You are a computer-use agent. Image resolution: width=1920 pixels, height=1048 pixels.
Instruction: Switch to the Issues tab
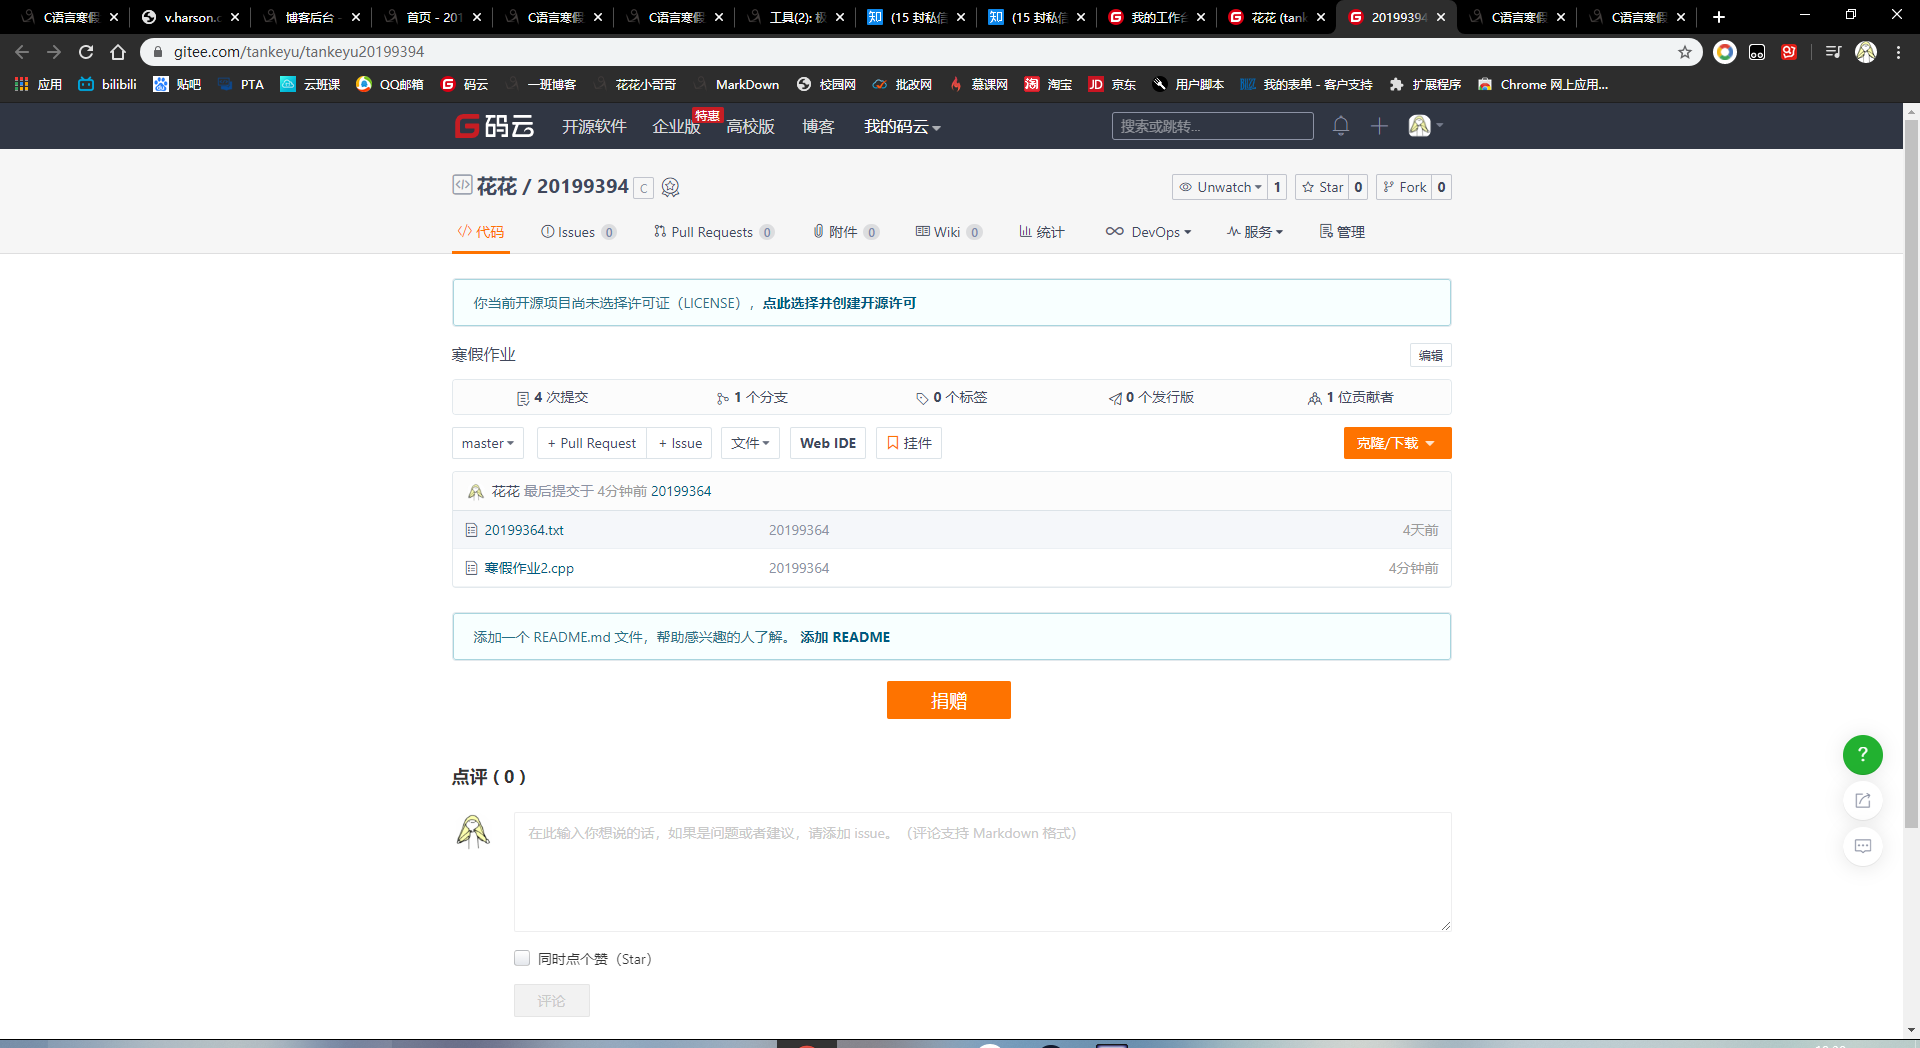coord(578,232)
